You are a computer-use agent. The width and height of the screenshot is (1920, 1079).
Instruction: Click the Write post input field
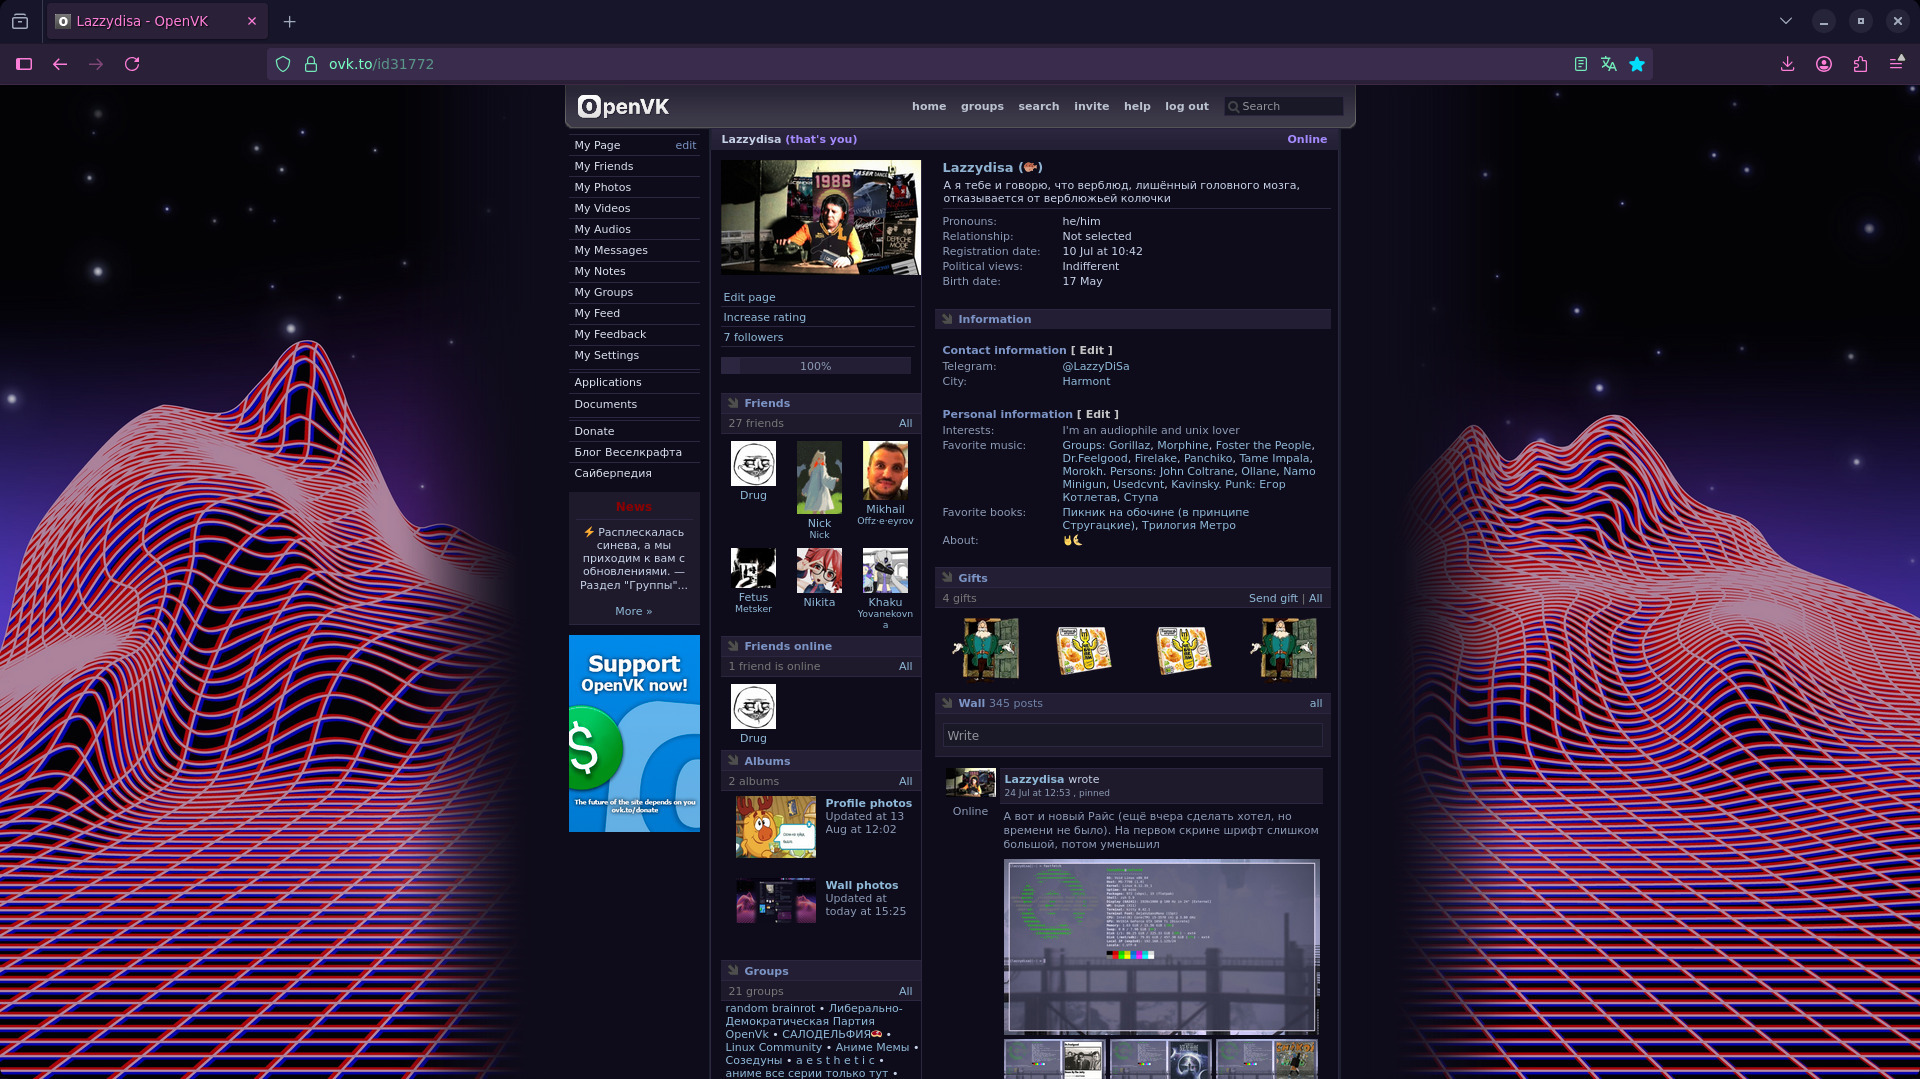[x=1131, y=735]
